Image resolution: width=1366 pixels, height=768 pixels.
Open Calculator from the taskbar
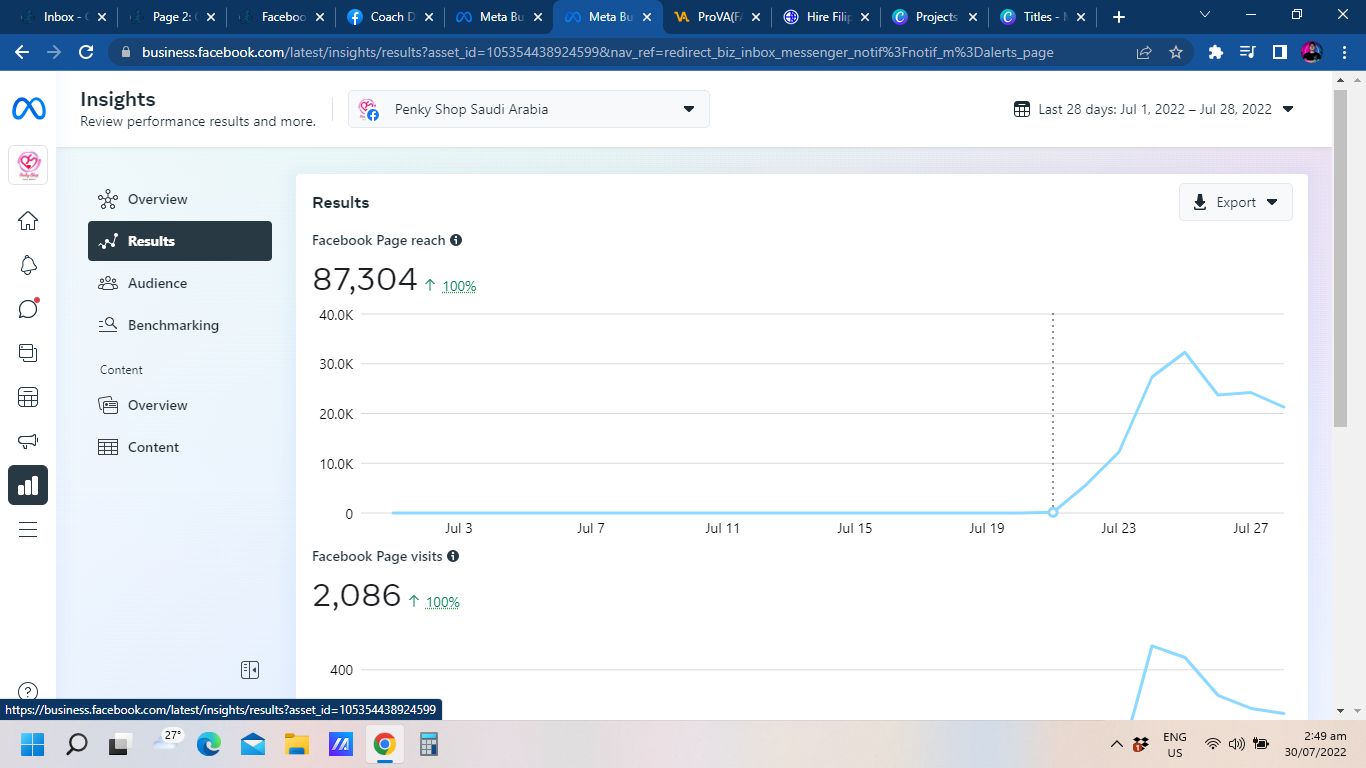point(429,744)
